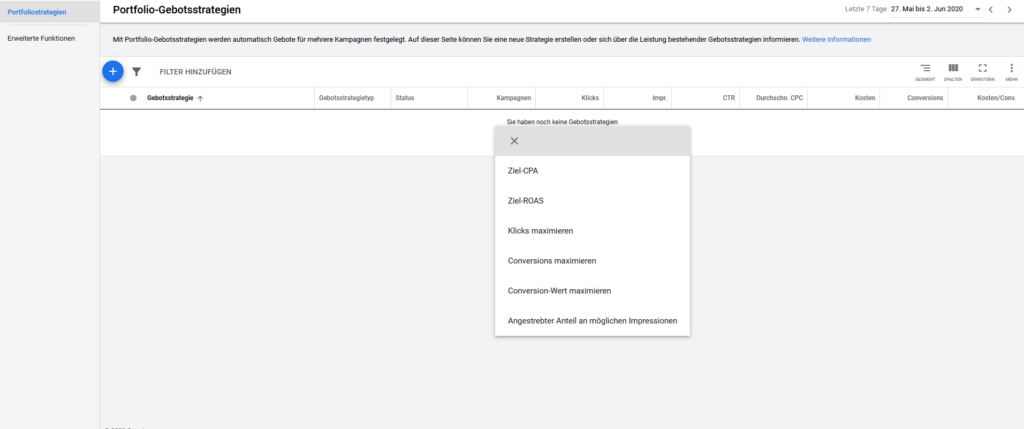The image size is (1024, 429).
Task: Open the Segment icon menu
Action: [925, 68]
